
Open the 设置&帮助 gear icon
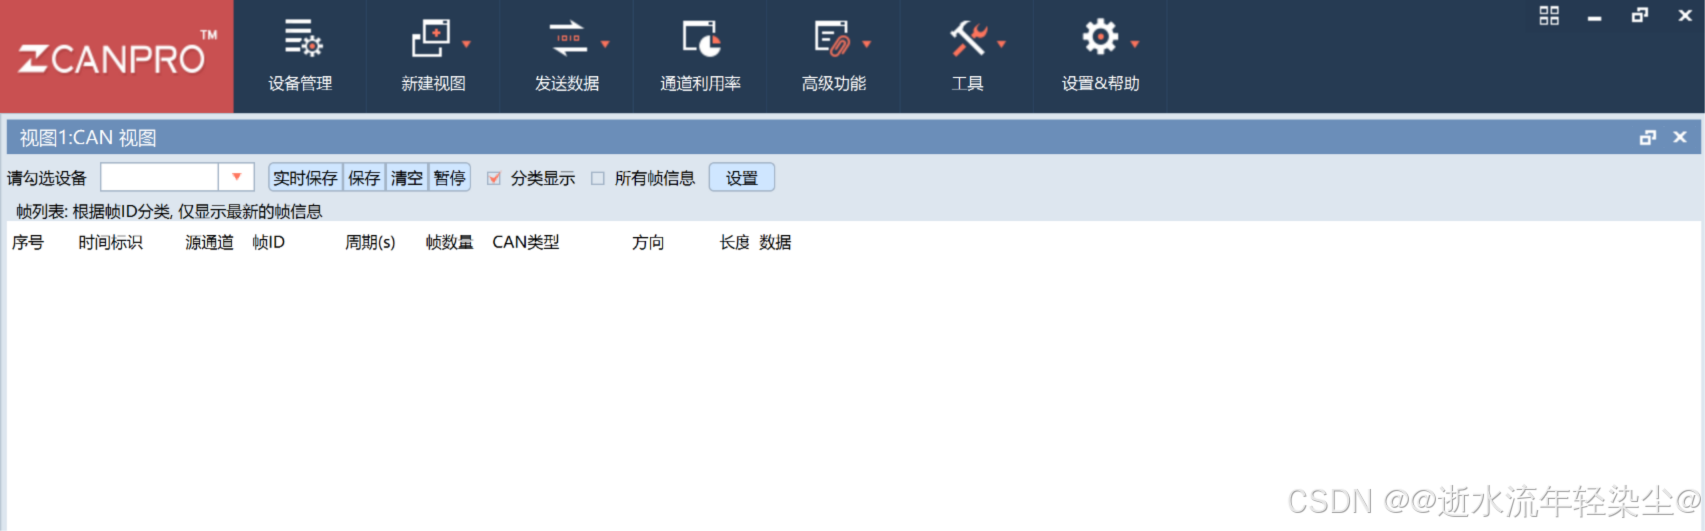[1100, 37]
